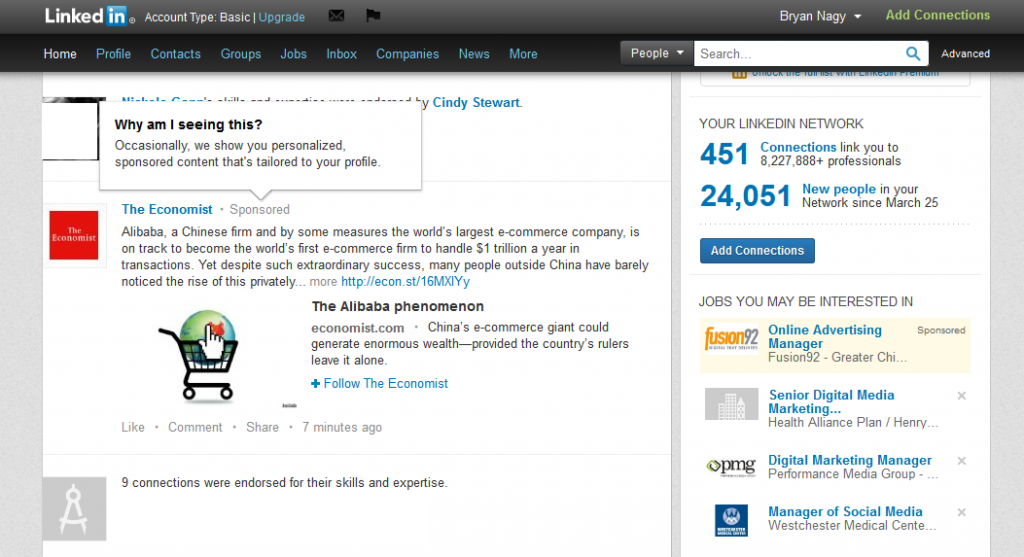The width and height of the screenshot is (1024, 557).
Task: Comment on The Economist post
Action: [195, 427]
